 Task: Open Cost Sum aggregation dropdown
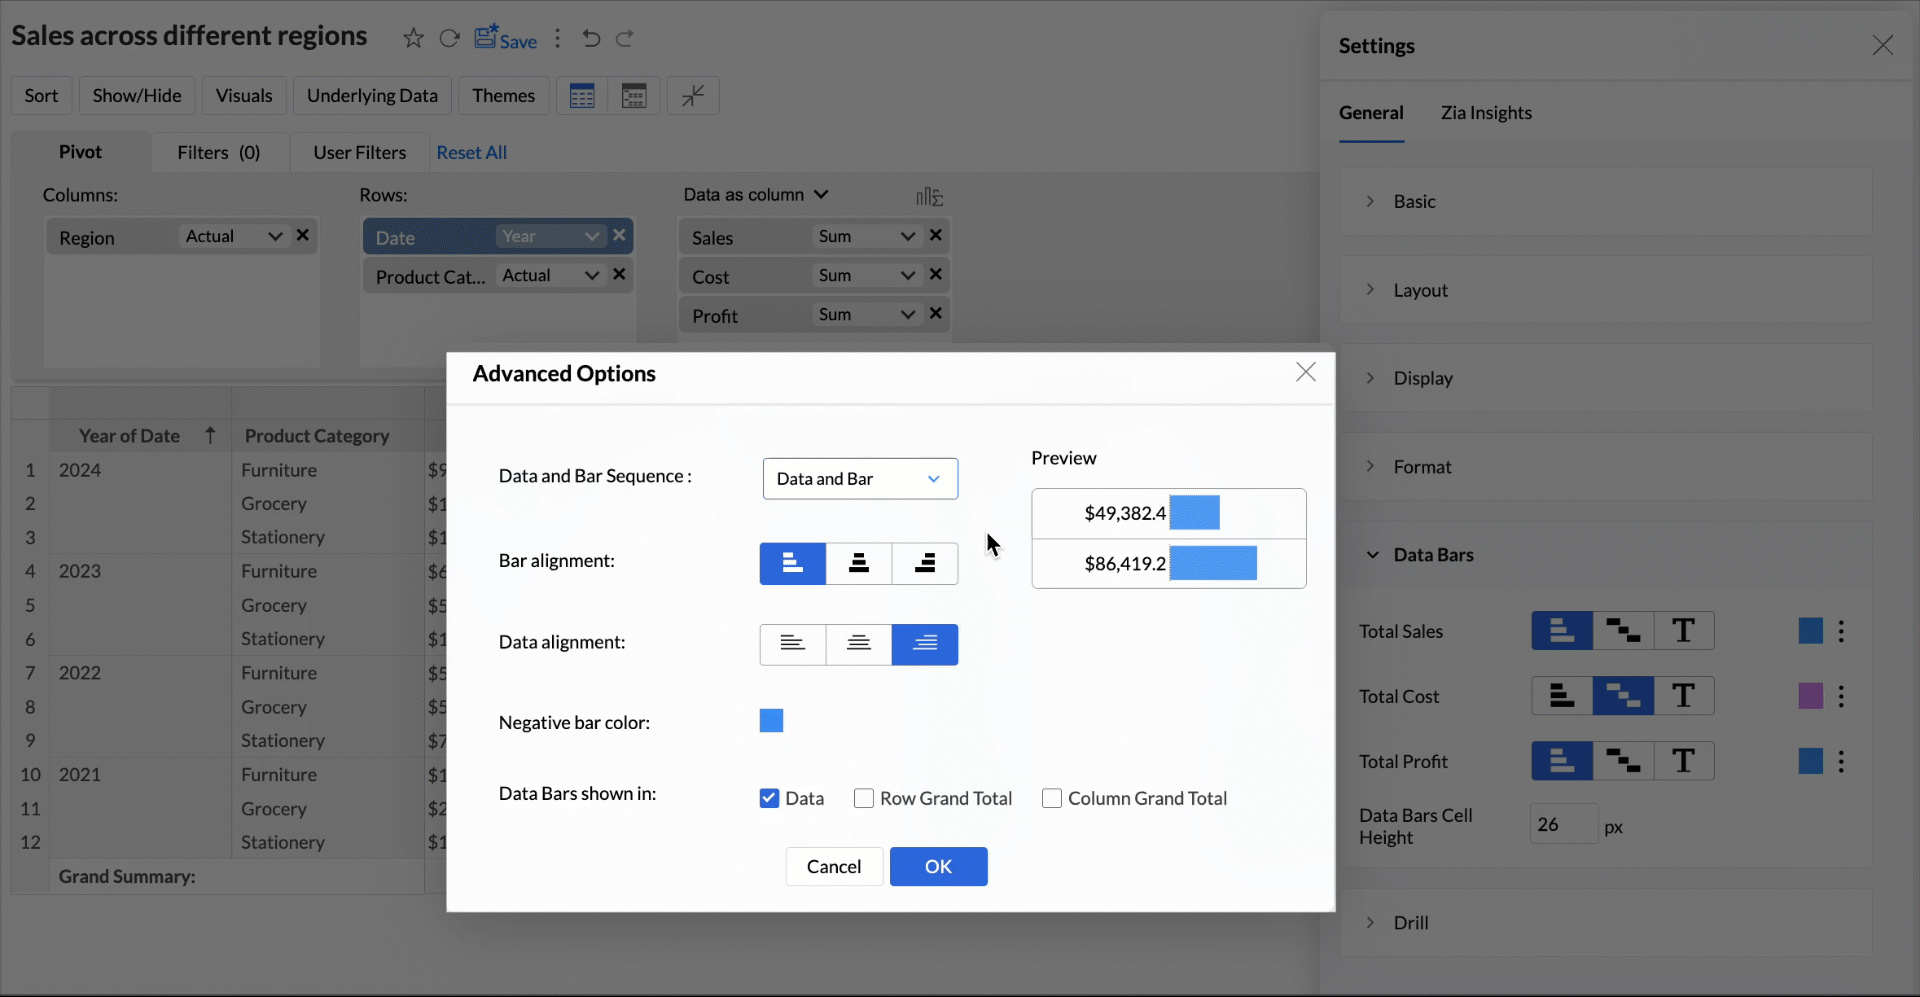866,276
